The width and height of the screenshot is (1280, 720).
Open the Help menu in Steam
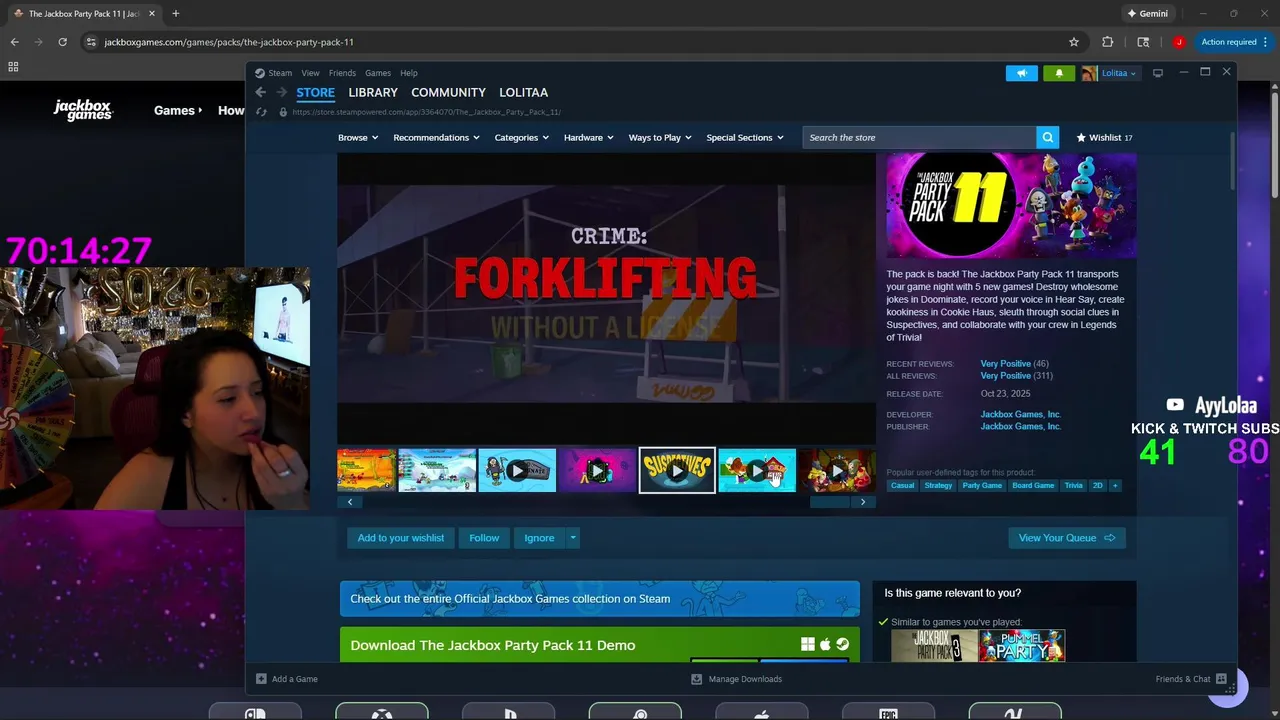[409, 73]
